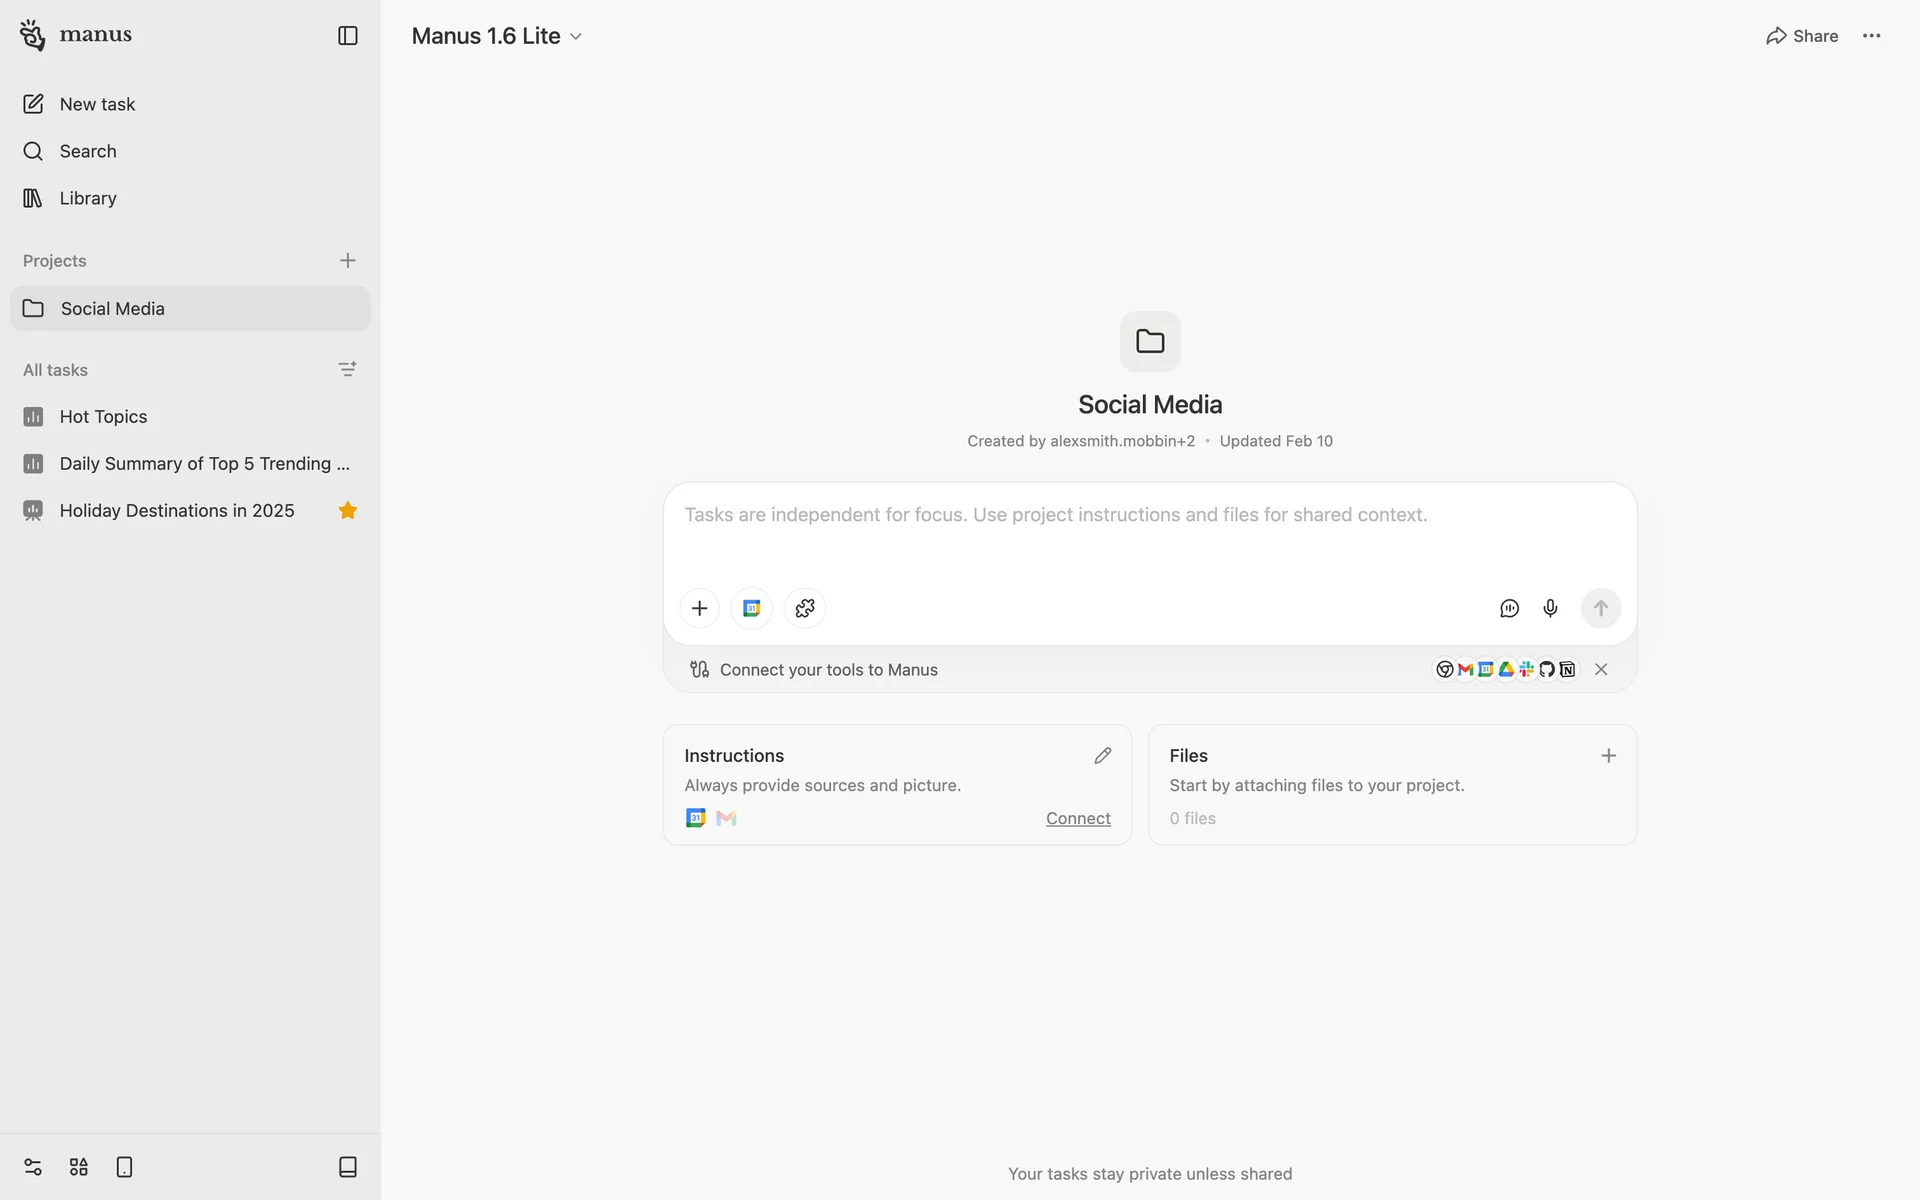
Task: Click the attach plus button in composer
Action: pyautogui.click(x=699, y=608)
